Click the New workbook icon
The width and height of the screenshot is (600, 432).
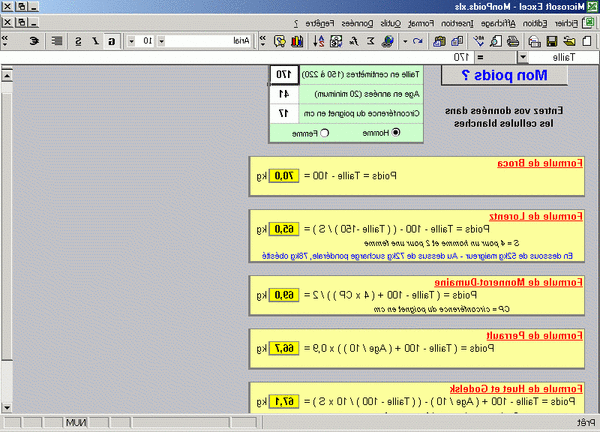[x=587, y=41]
